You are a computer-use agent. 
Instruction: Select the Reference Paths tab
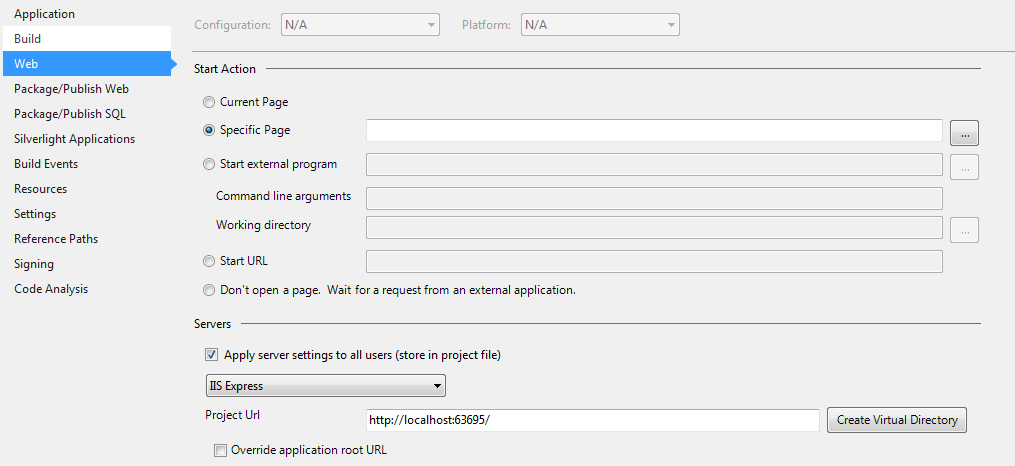[x=56, y=239]
